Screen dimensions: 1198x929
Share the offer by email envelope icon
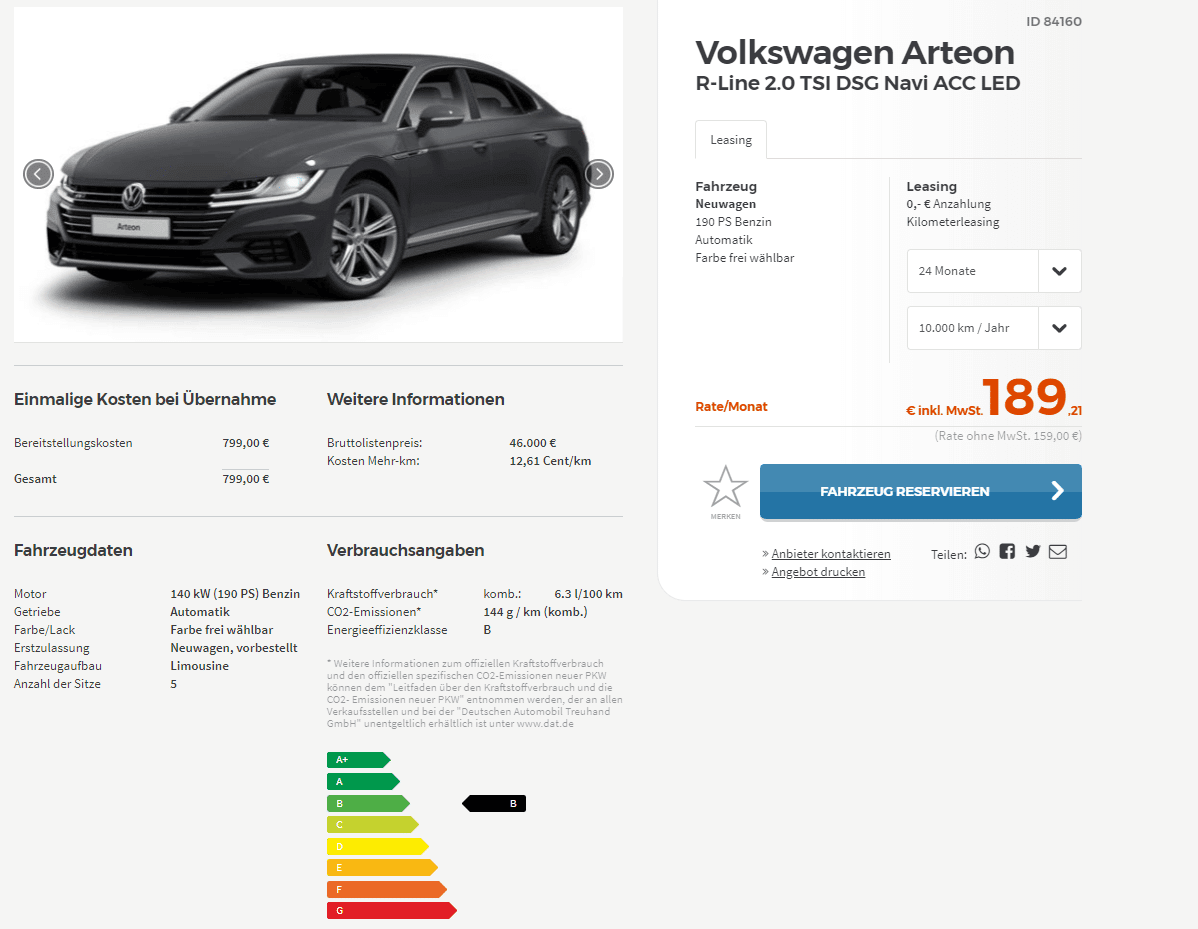tap(1058, 552)
